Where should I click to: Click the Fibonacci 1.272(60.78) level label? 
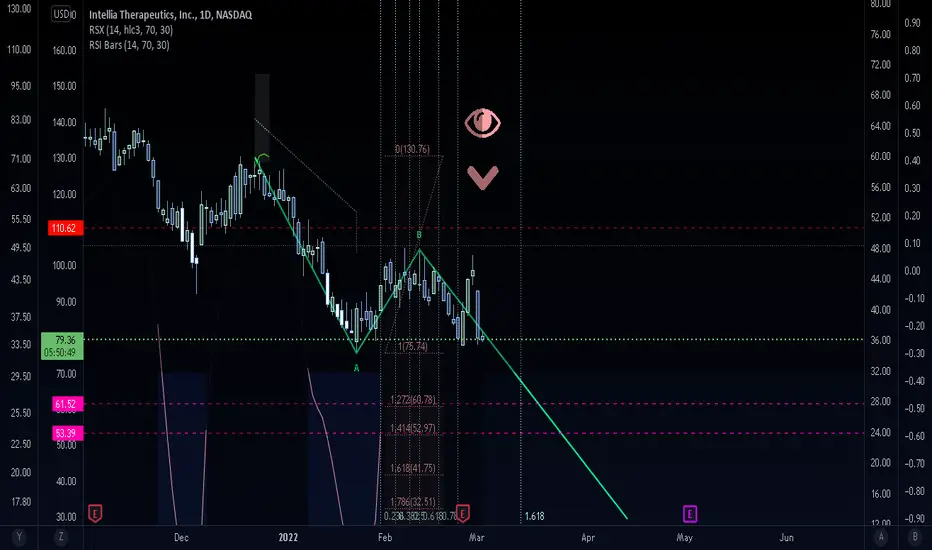coord(413,400)
